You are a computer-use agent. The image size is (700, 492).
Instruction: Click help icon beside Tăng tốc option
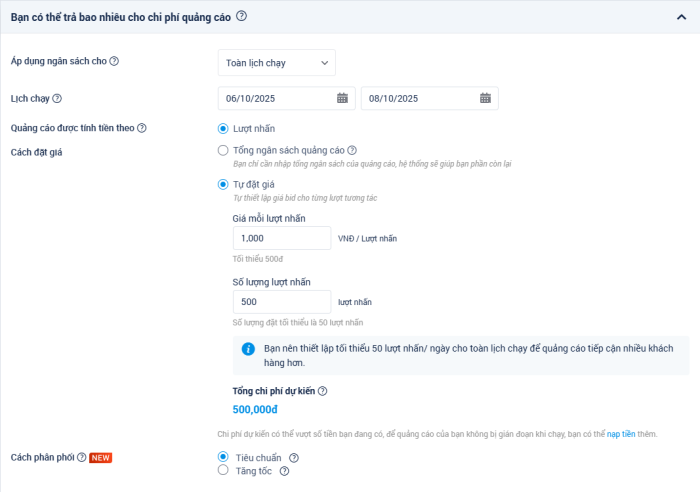285,471
